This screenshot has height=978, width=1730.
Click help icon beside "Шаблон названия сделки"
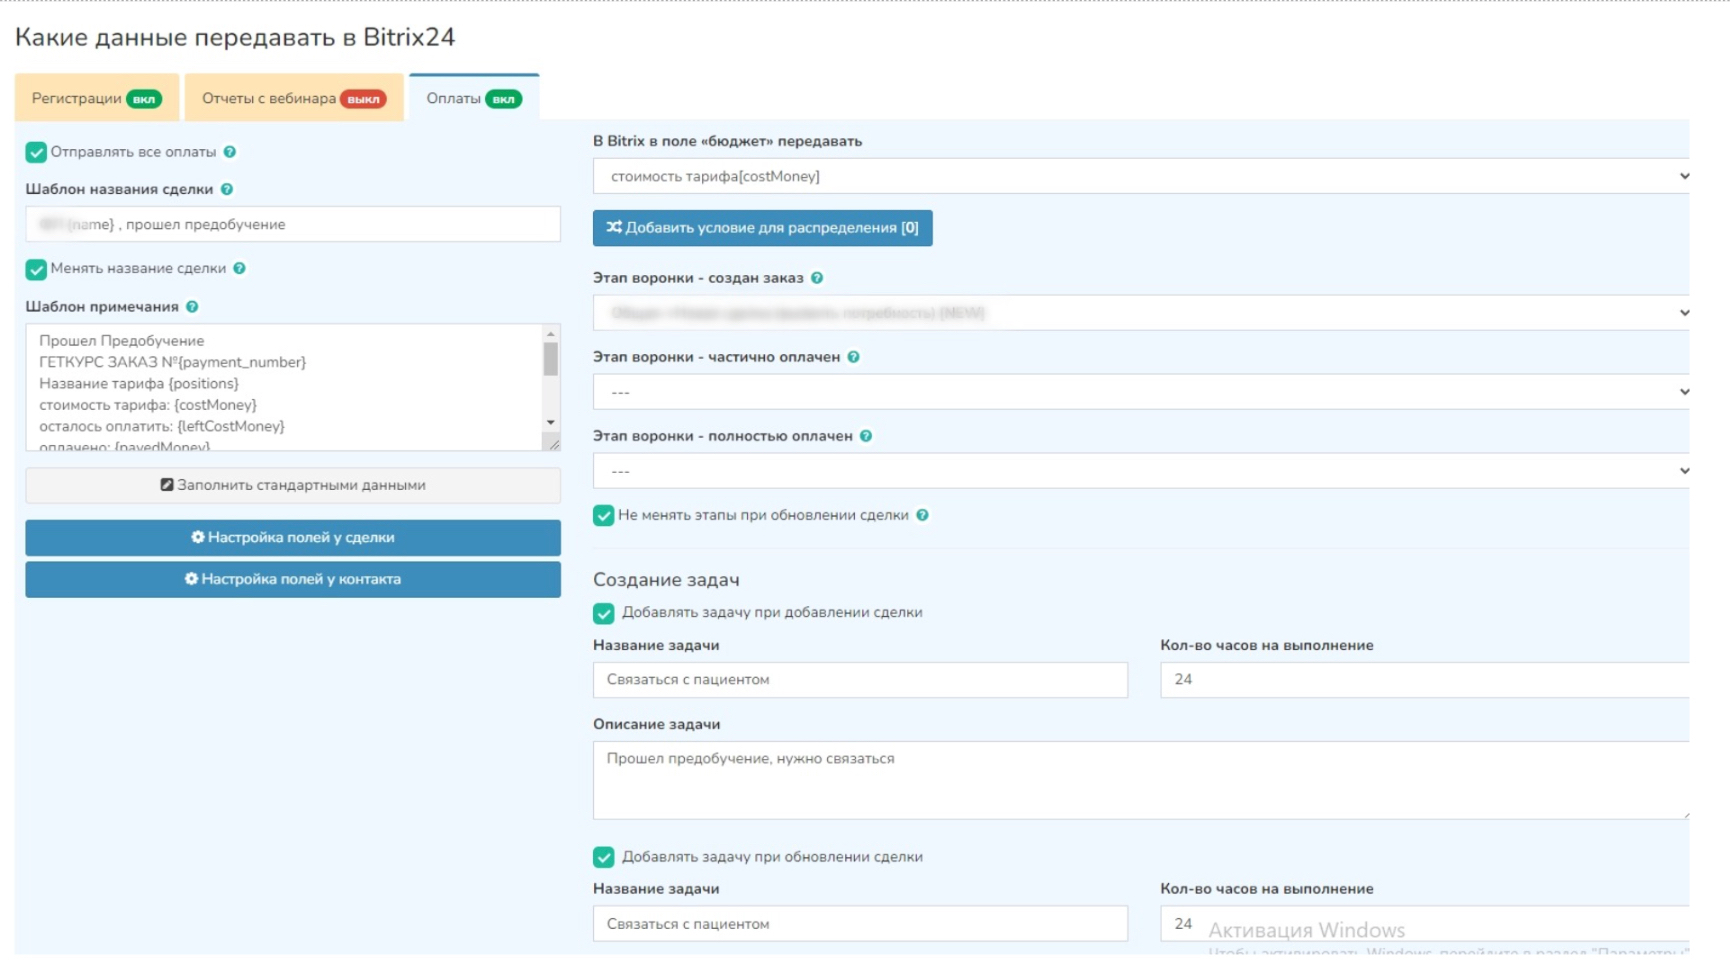coord(227,189)
